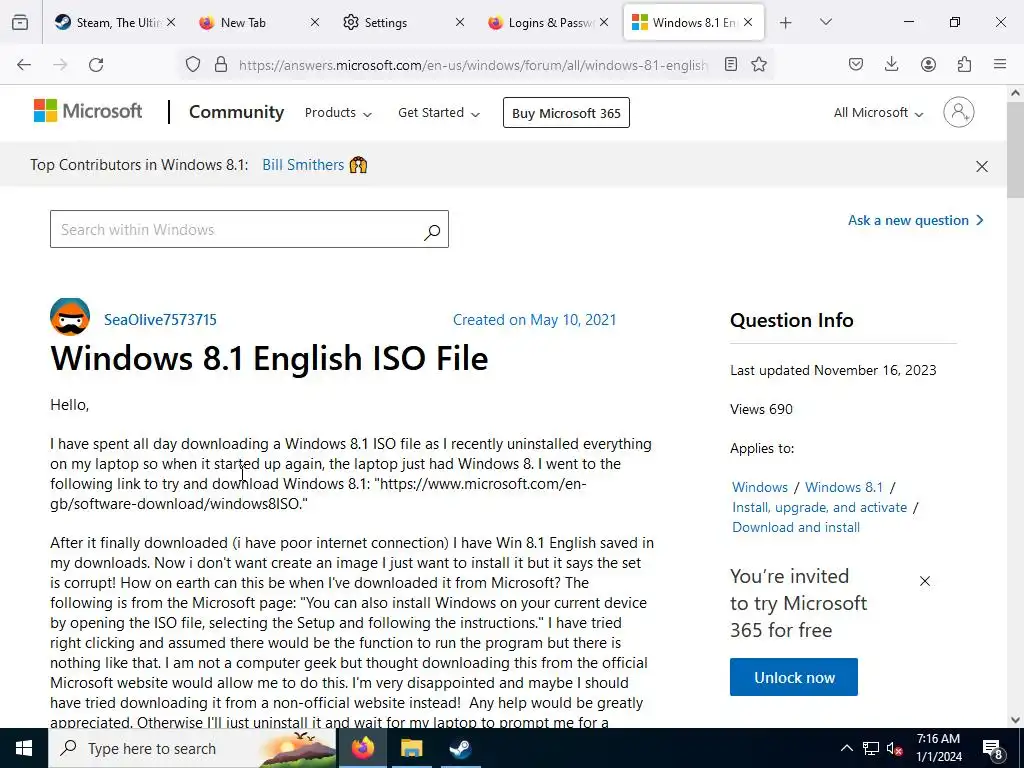Close the Steam tab
Screen dimensions: 1024x768
[x=170, y=22]
